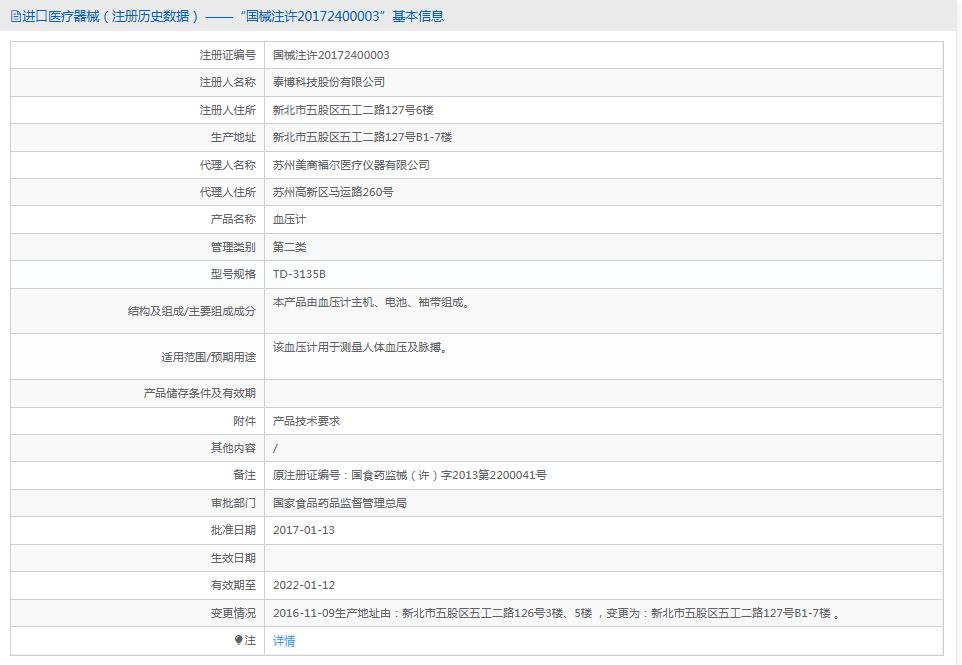The height and width of the screenshot is (665, 962).
Task: Click registrant address 新北市五股区五工二路127号6楼
Action: [x=353, y=110]
